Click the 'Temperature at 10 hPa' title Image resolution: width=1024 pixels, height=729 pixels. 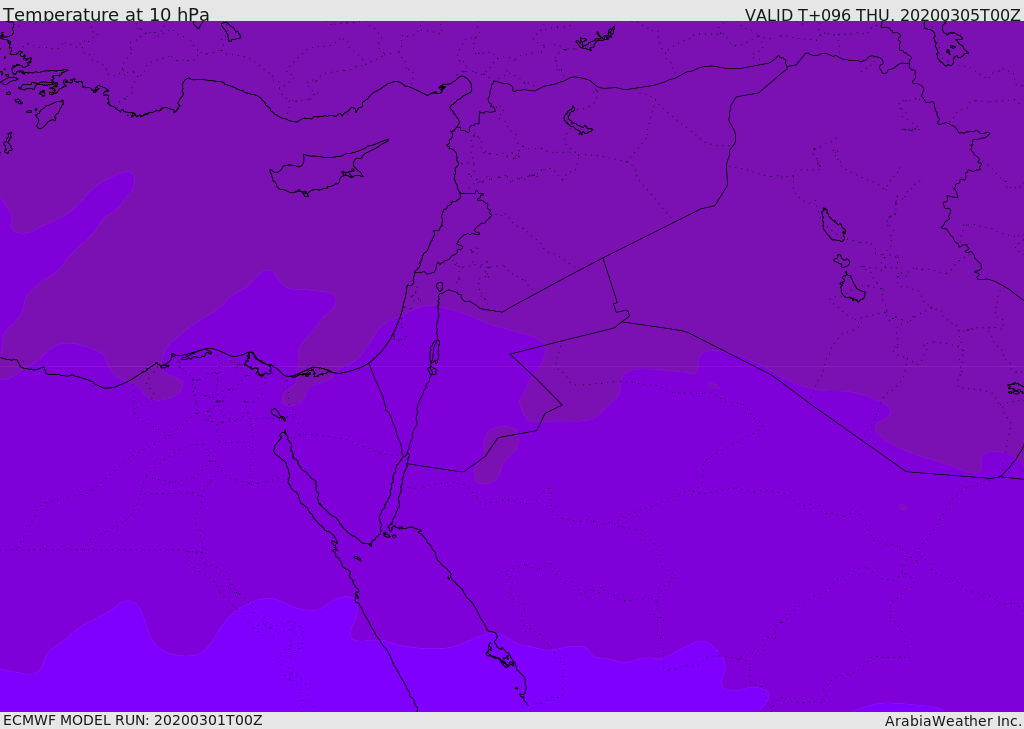point(106,14)
